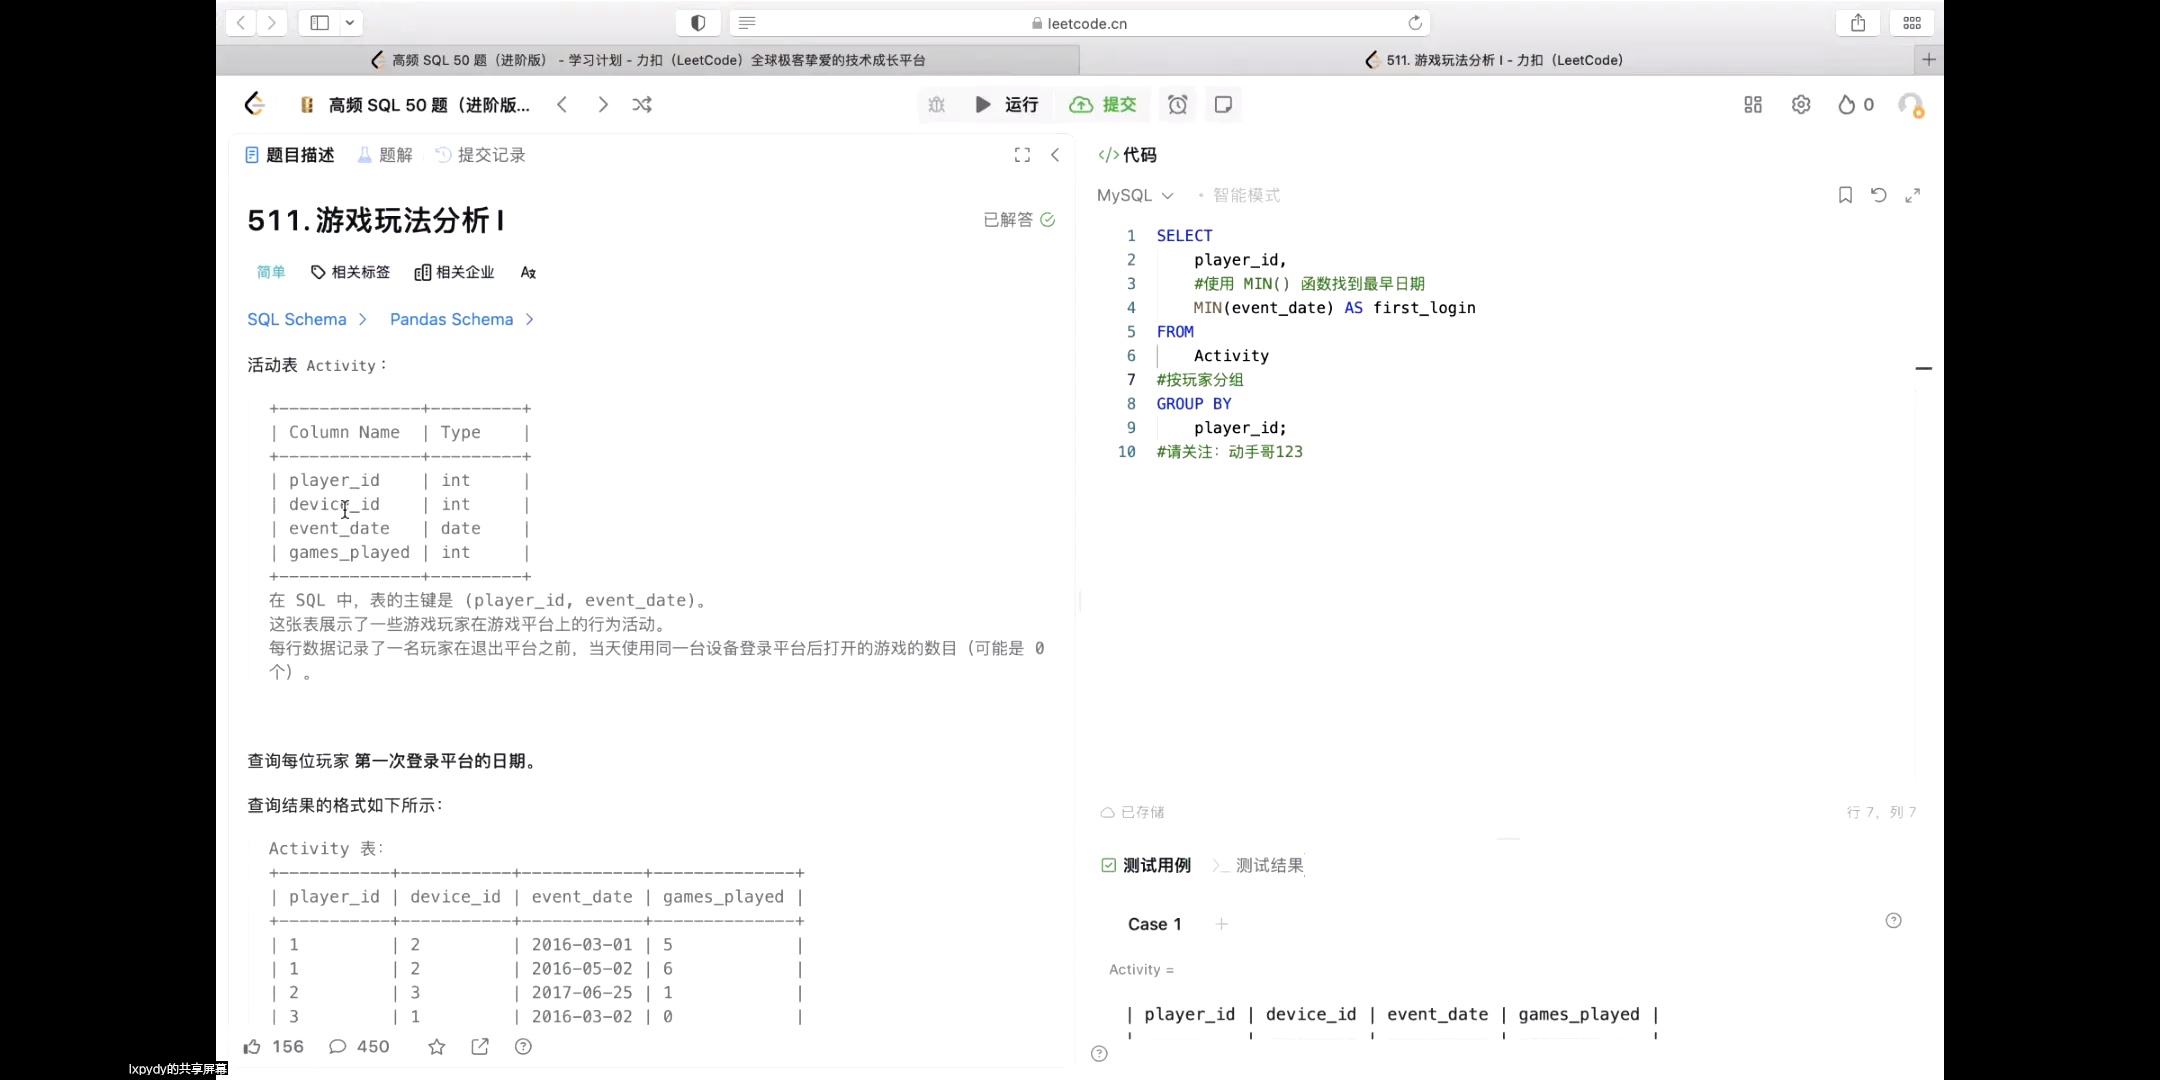This screenshot has width=2160, height=1080.
Task: Submit the solution with 提交
Action: [x=1102, y=104]
